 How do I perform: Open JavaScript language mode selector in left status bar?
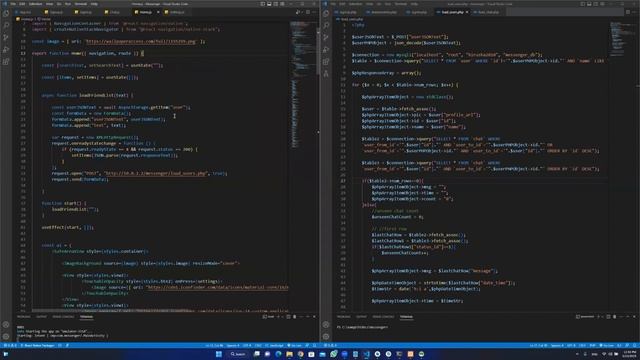pyautogui.click(x=274, y=346)
